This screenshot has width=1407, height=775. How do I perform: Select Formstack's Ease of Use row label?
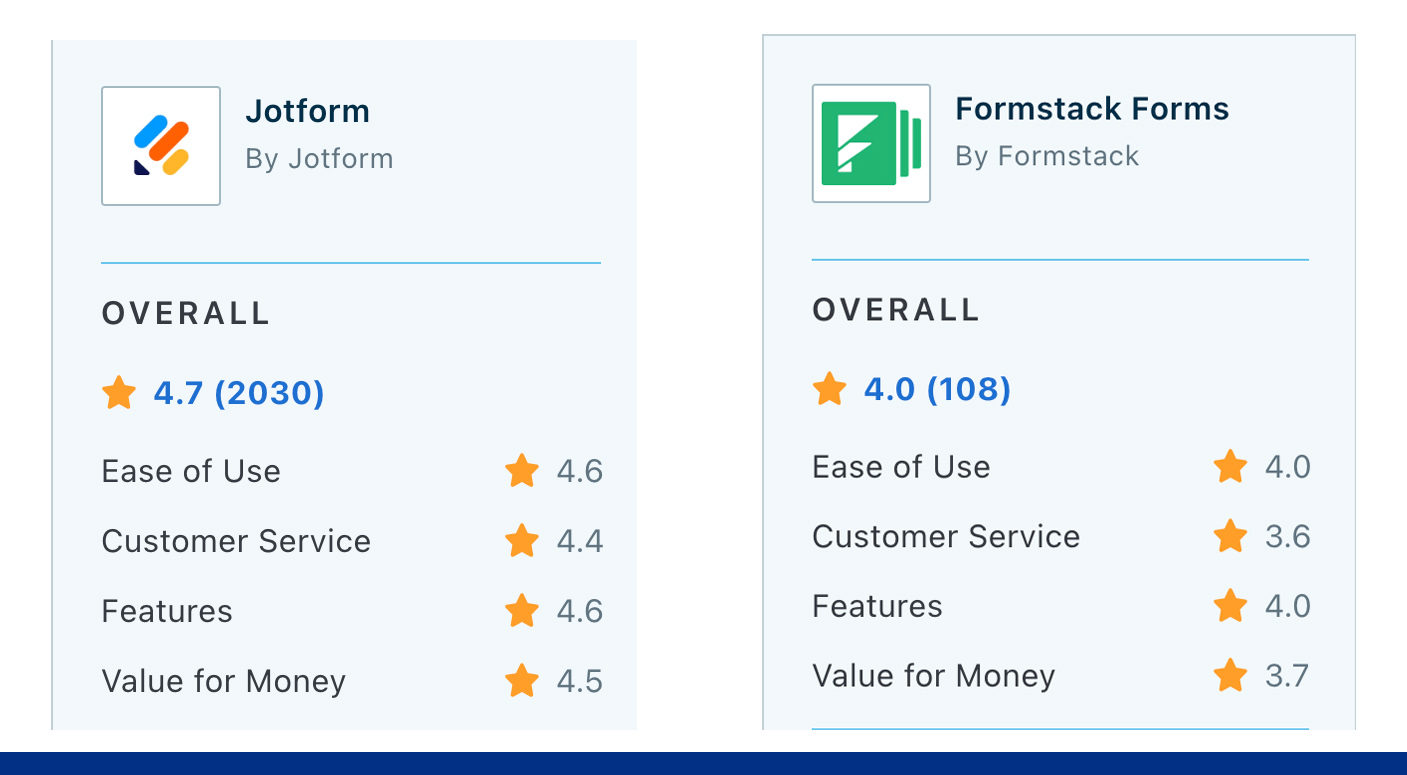[x=901, y=467]
